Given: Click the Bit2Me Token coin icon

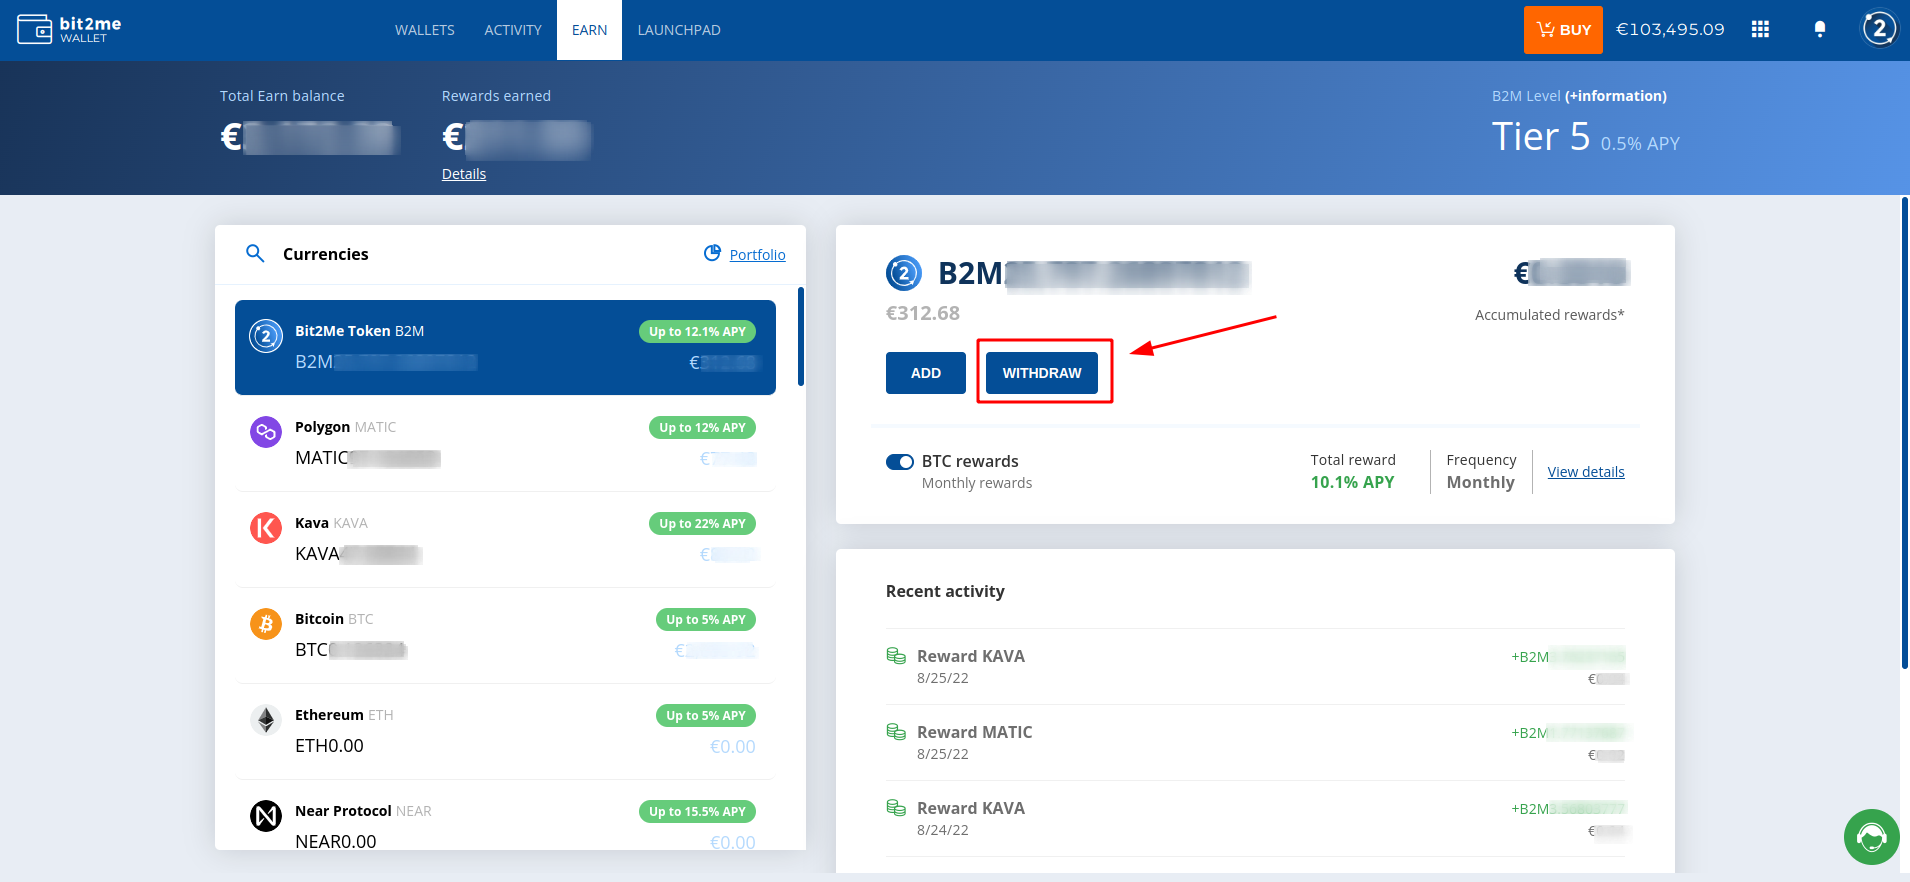Looking at the screenshot, I should click(266, 336).
